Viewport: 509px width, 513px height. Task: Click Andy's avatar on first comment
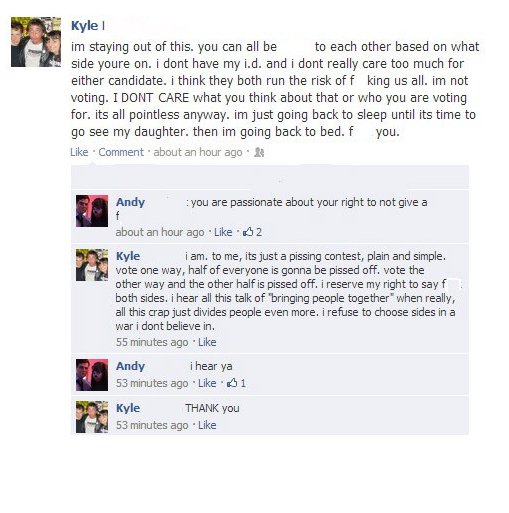tap(92, 211)
